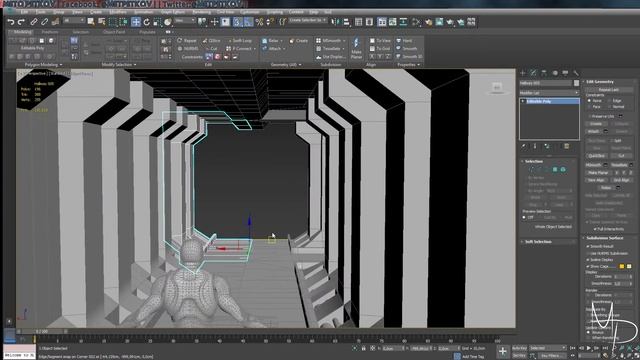Open the Edit menu
Viewport: 640px width, 360px height.
pyautogui.click(x=24, y=12)
